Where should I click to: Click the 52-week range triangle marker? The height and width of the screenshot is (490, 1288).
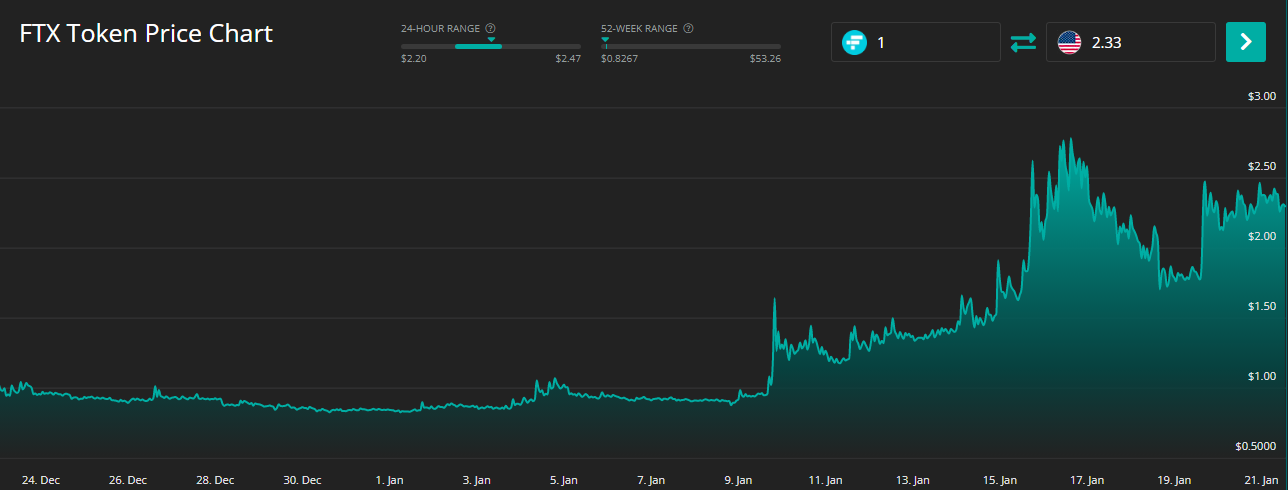point(605,40)
